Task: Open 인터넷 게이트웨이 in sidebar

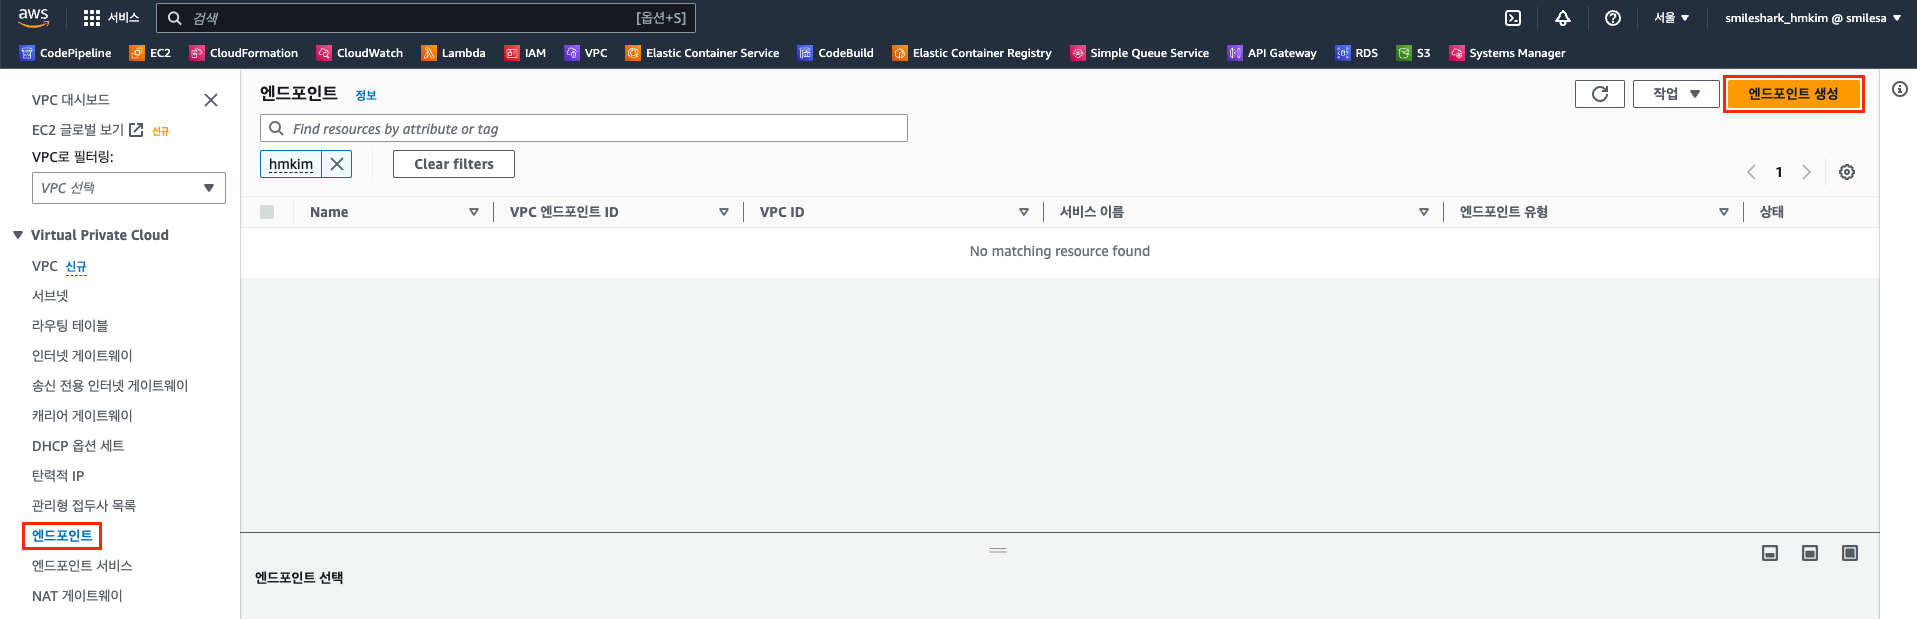Action: point(82,356)
